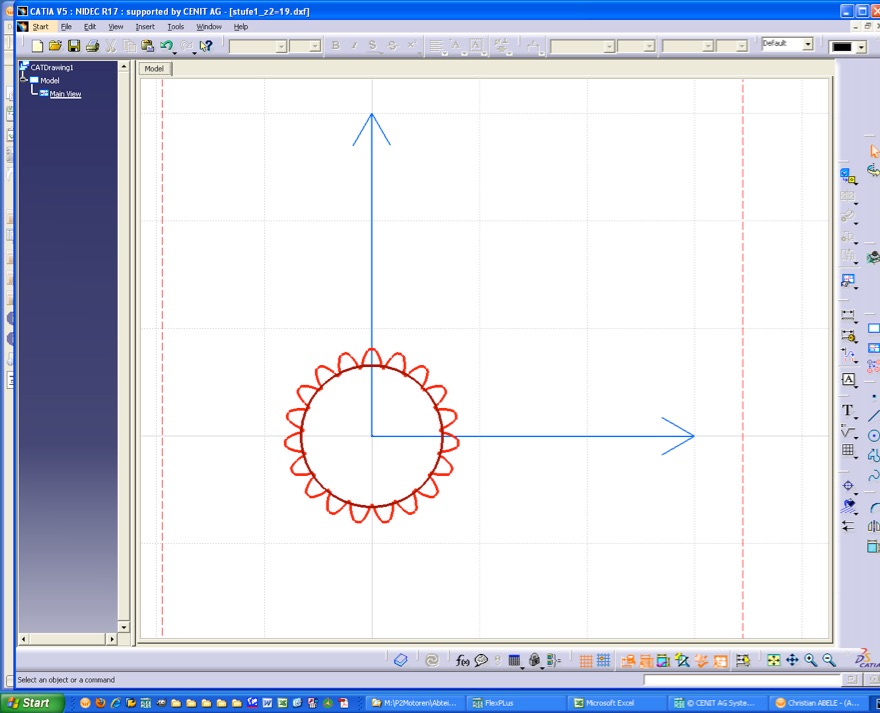Select CATDrawing1 in the tree
The image size is (880, 713).
[x=52, y=67]
